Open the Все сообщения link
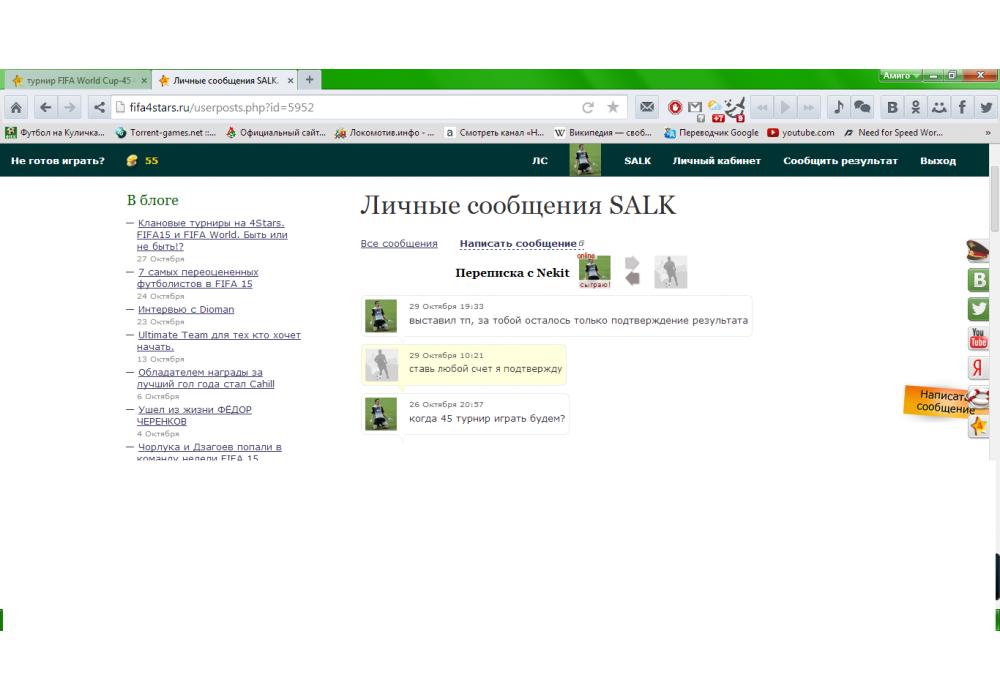 click(x=399, y=244)
